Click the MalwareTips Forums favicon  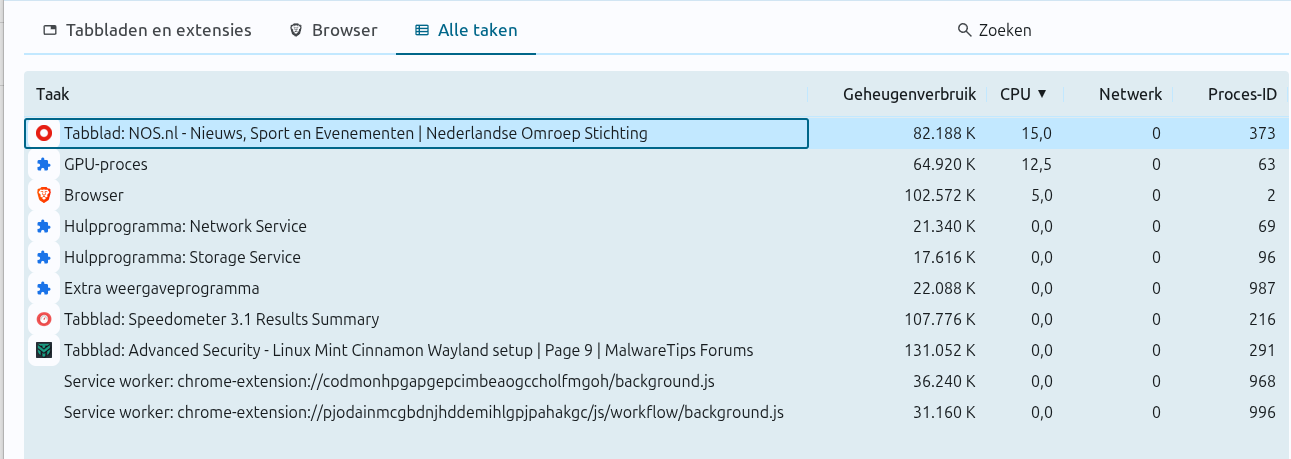click(44, 350)
